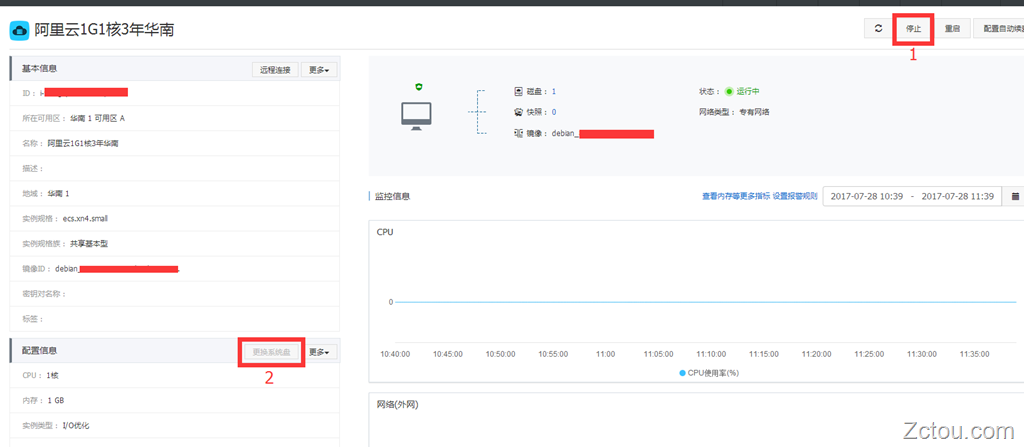Image resolution: width=1024 pixels, height=447 pixels.
Task: Click the CPU usage line in chart
Action: pyautogui.click(x=705, y=302)
